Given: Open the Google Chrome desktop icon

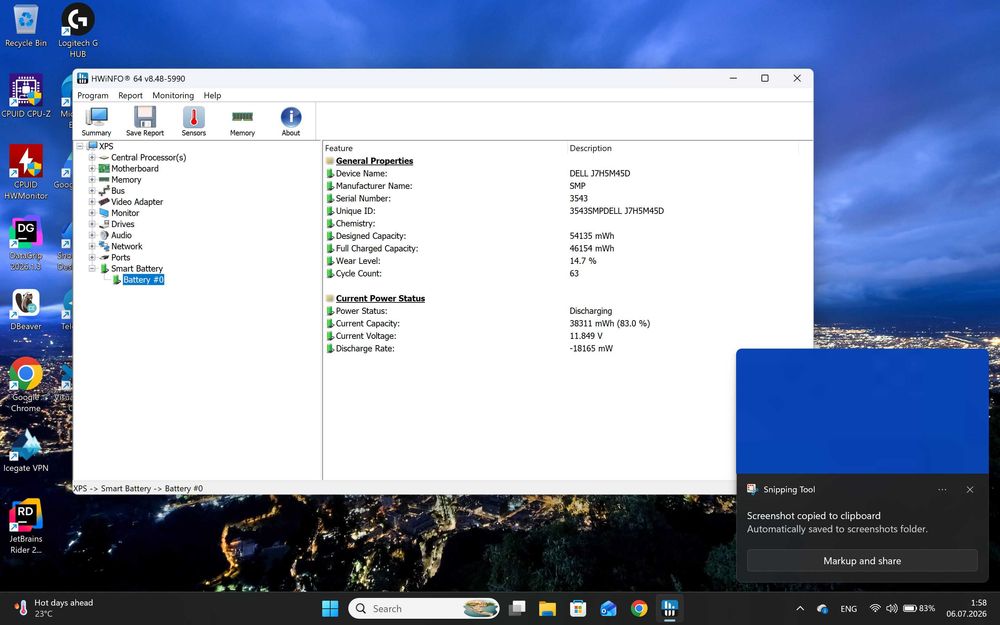Looking at the screenshot, I should pos(26,385).
